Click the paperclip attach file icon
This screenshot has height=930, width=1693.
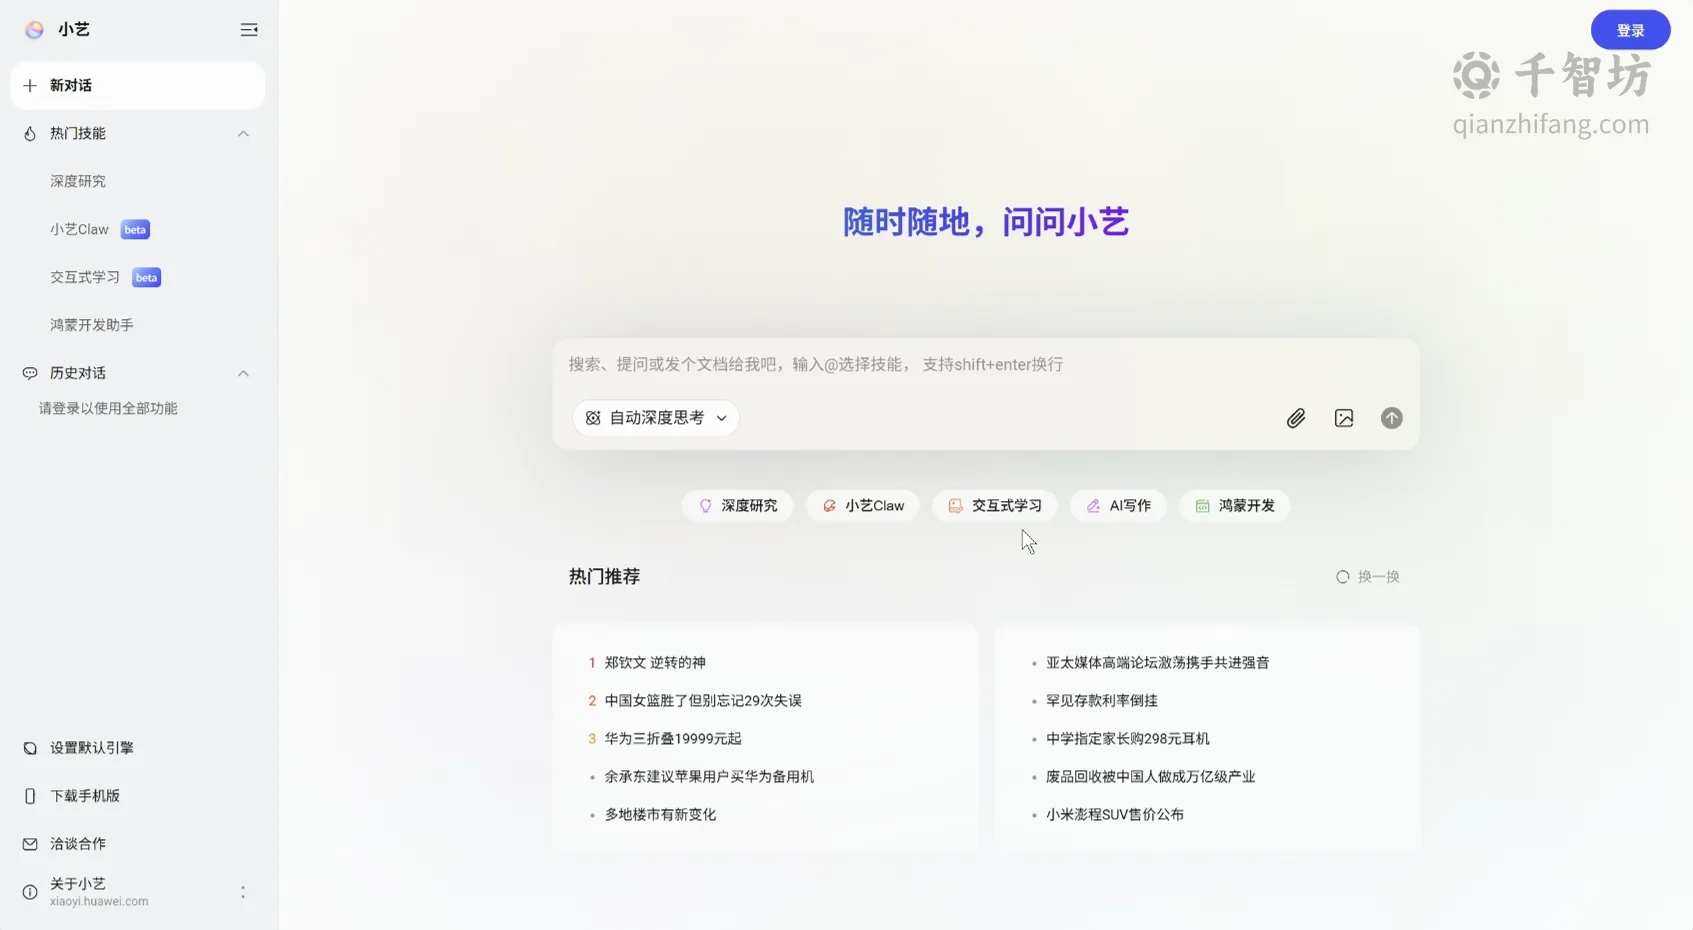[1296, 418]
